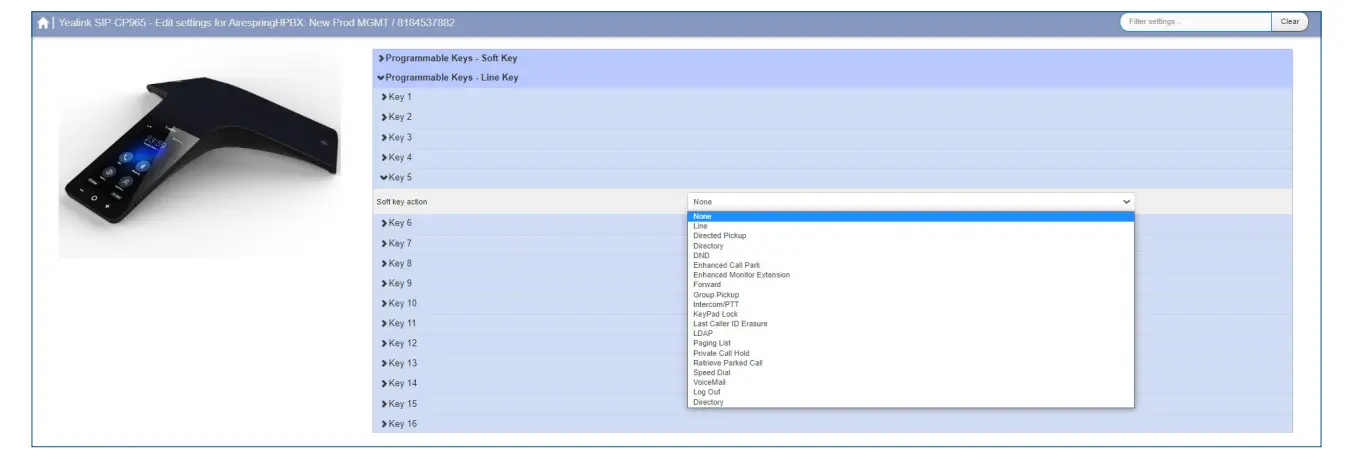
Task: Expand the Key 1 row
Action: tap(832, 97)
